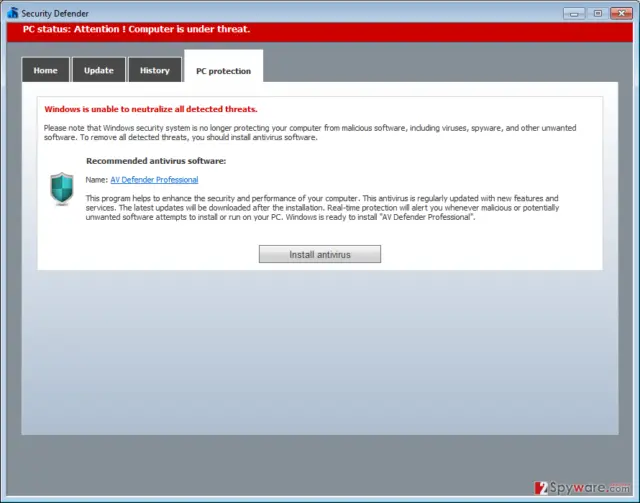Open the Update tab
640x503 pixels.
(99, 70)
